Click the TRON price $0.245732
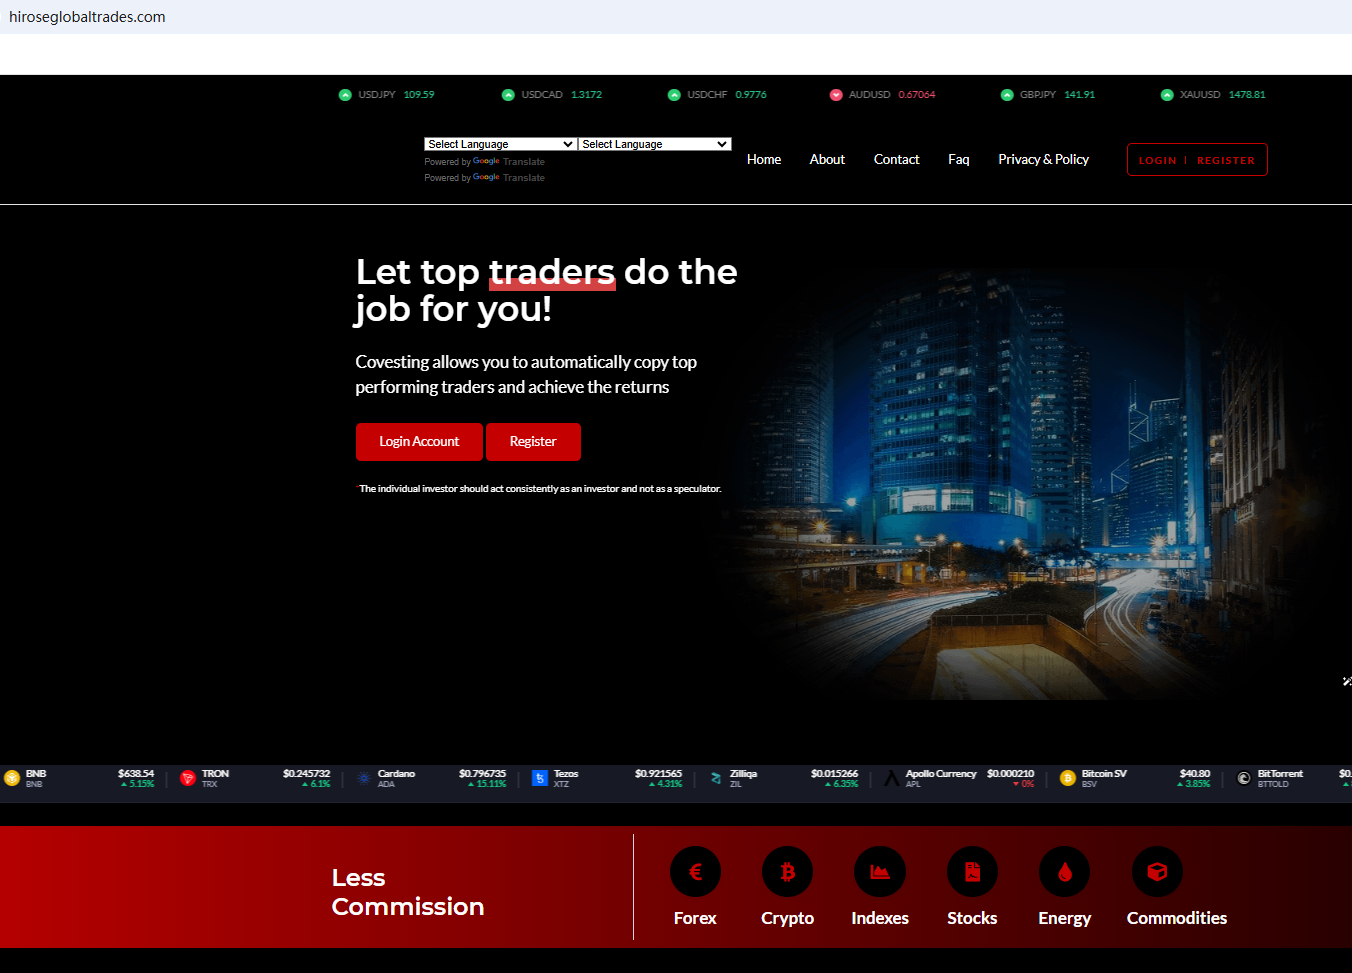This screenshot has width=1352, height=973. pyautogui.click(x=306, y=774)
